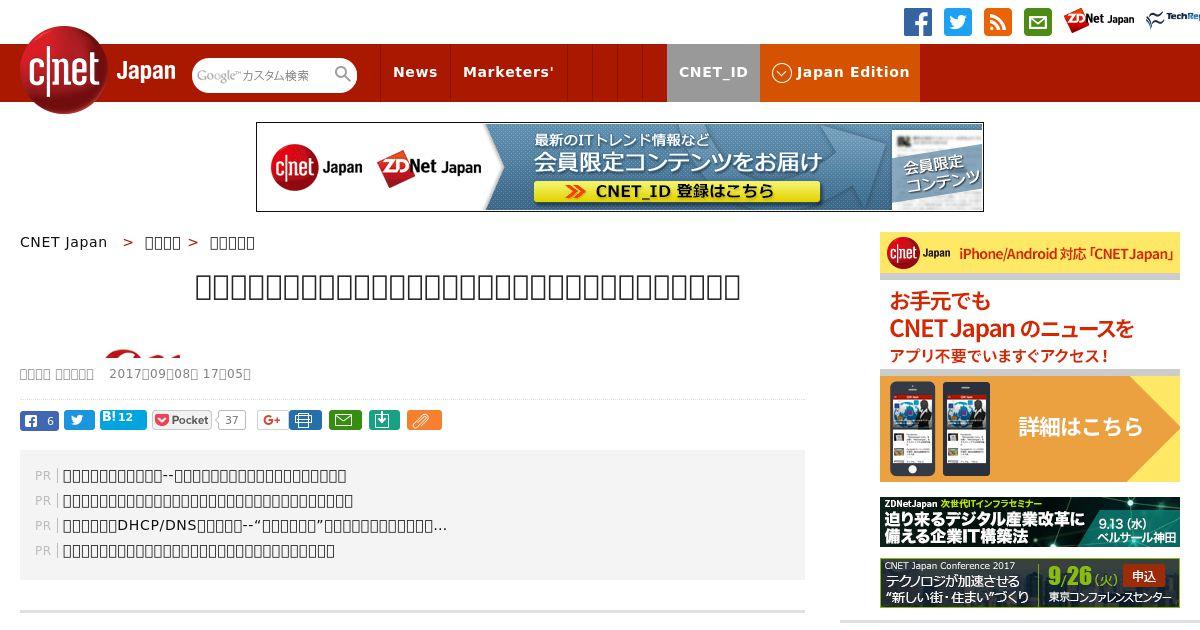Open the TechRepublic logo link

click(1173, 19)
